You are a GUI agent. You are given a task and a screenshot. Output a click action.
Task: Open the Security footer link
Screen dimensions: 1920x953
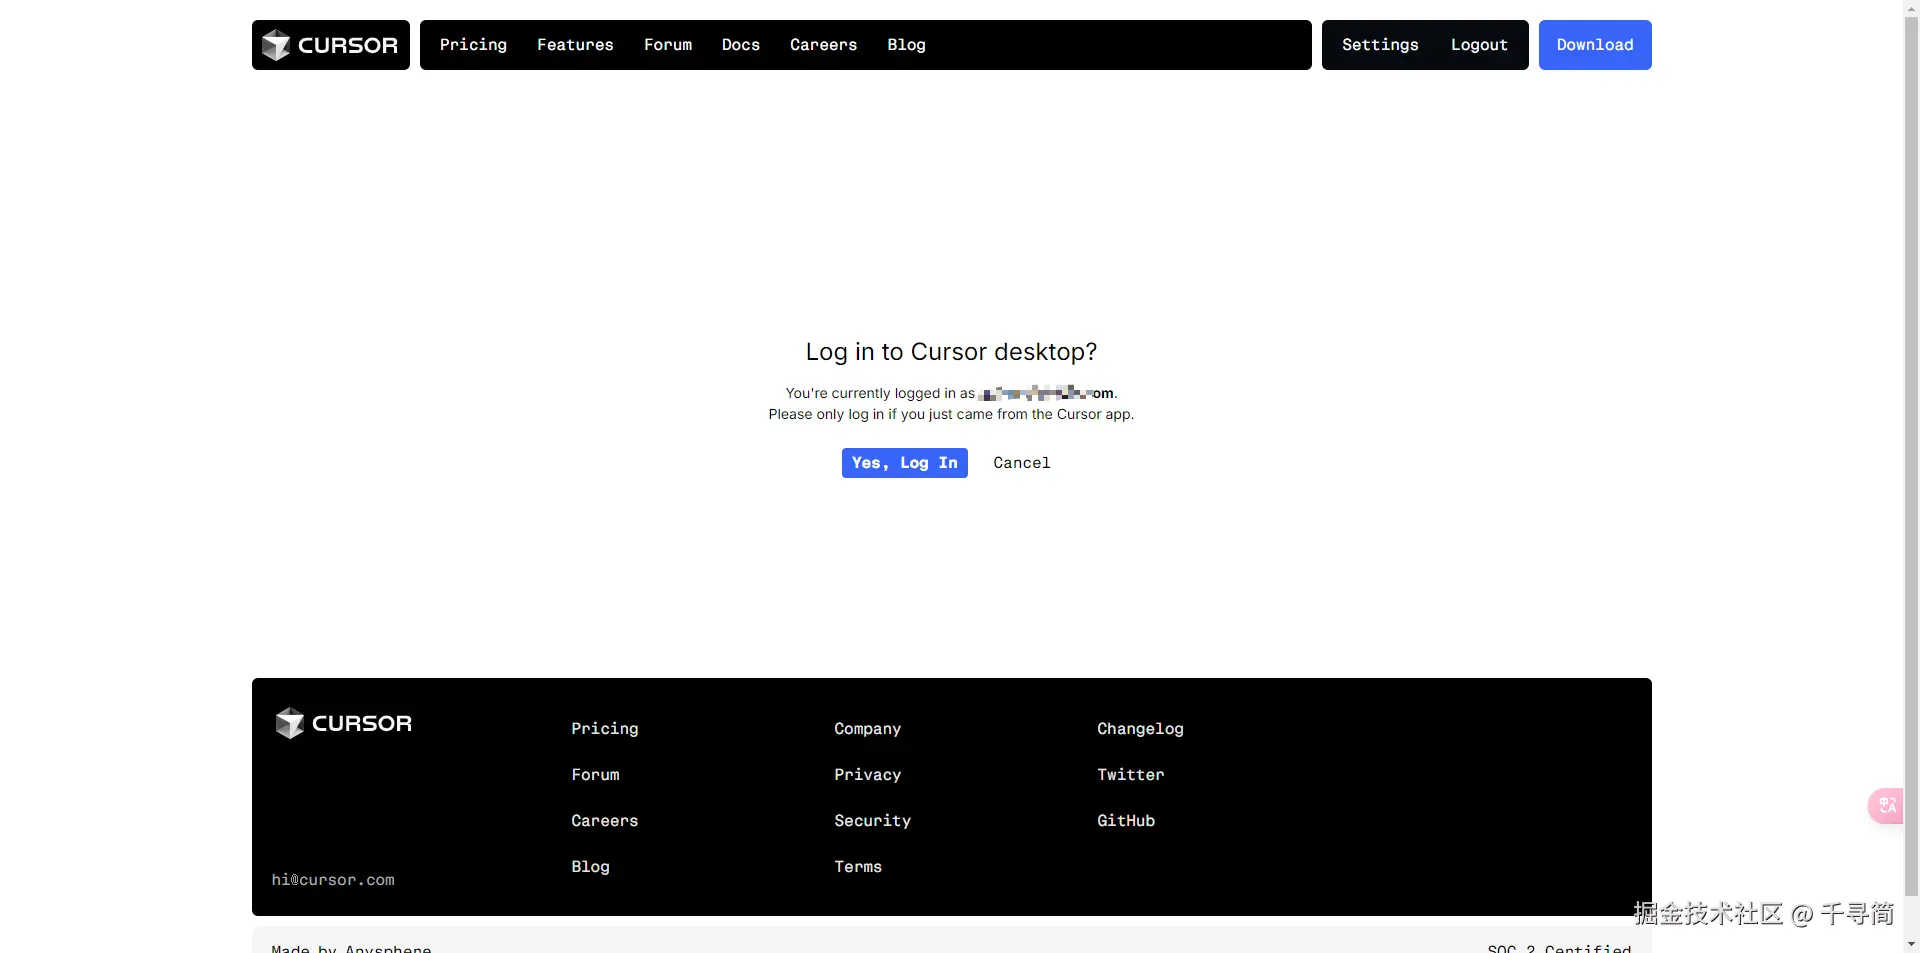coord(873,821)
